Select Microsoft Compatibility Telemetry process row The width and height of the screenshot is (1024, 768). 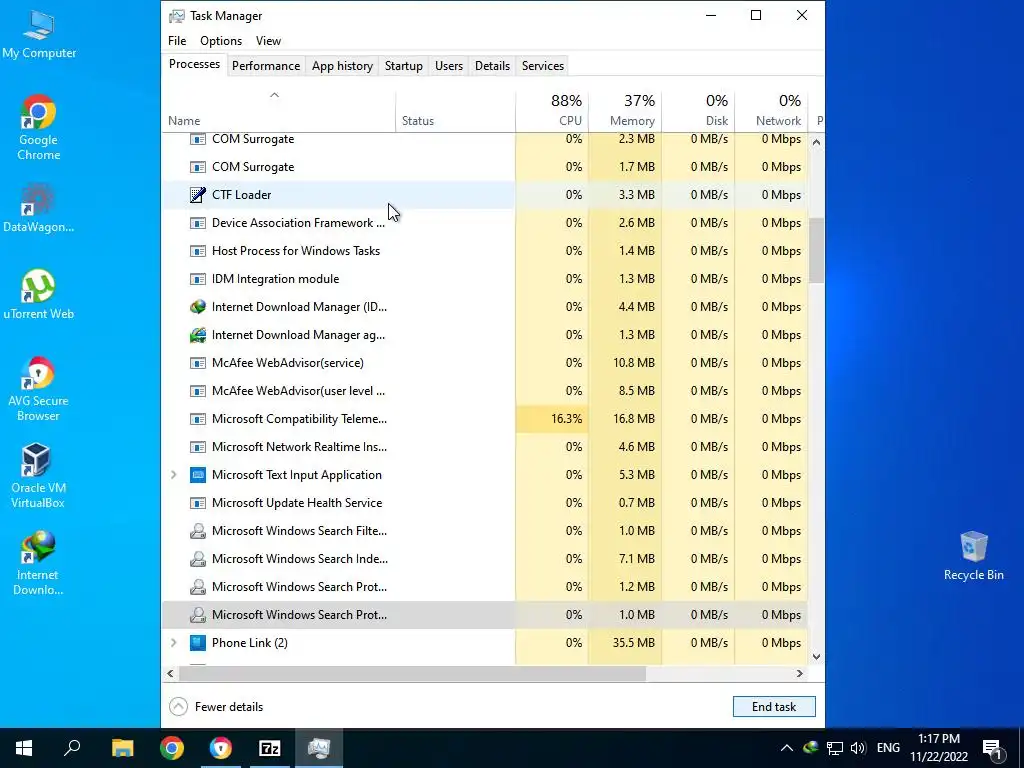485,419
